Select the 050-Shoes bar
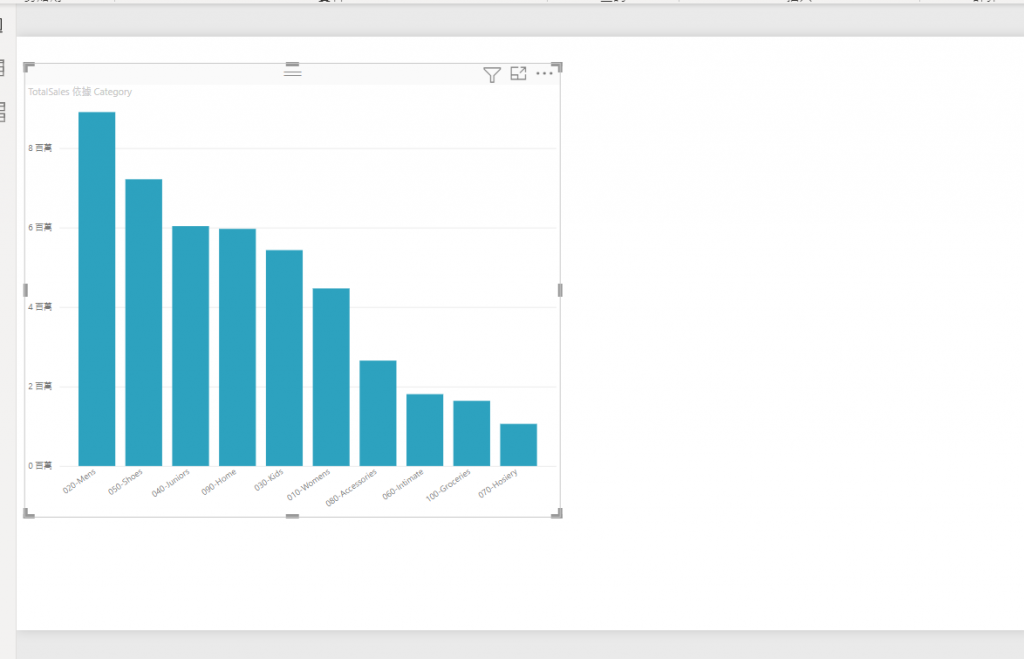The width and height of the screenshot is (1024, 659). pos(144,322)
